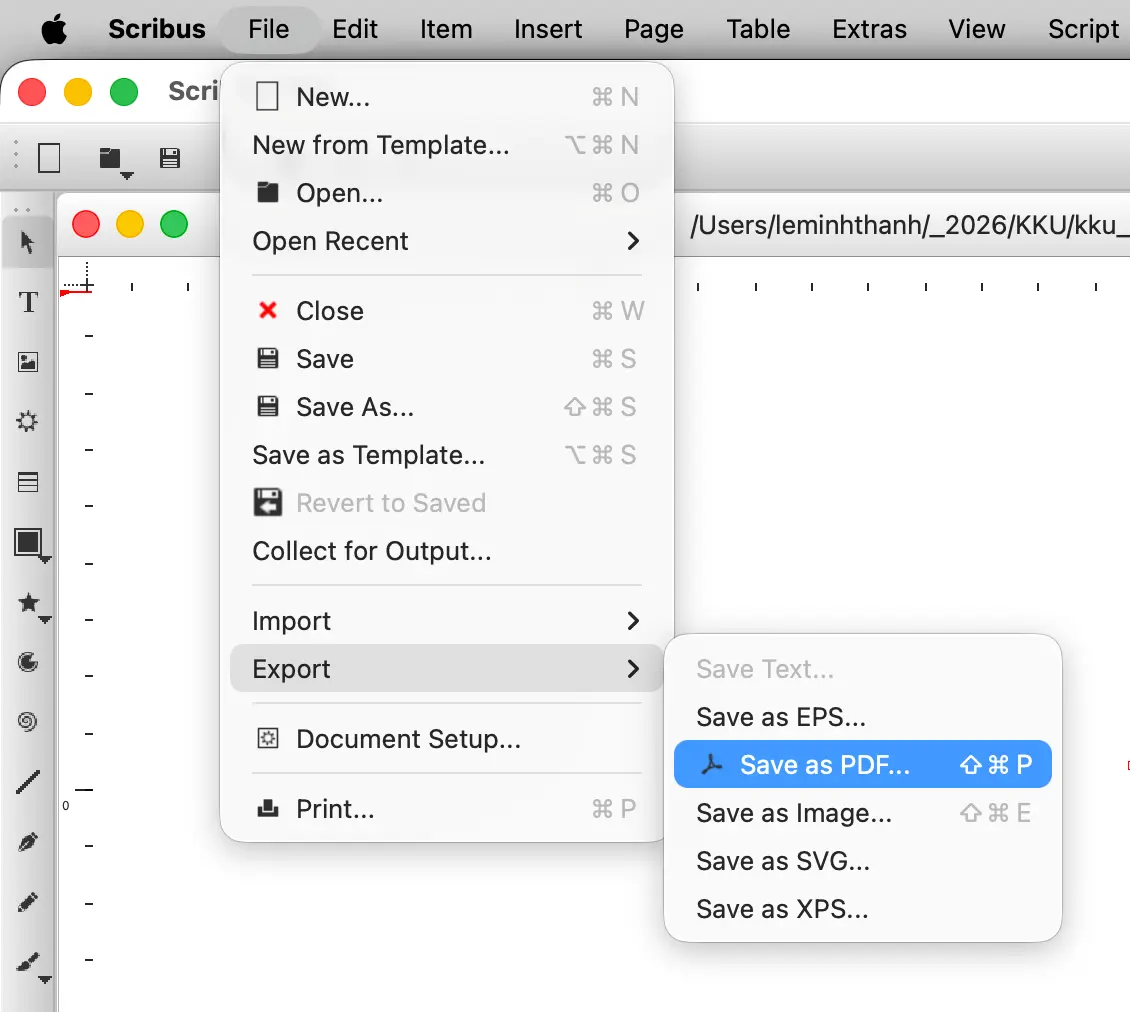
Task: Click the Save floppy toolbar icon
Action: [170, 158]
